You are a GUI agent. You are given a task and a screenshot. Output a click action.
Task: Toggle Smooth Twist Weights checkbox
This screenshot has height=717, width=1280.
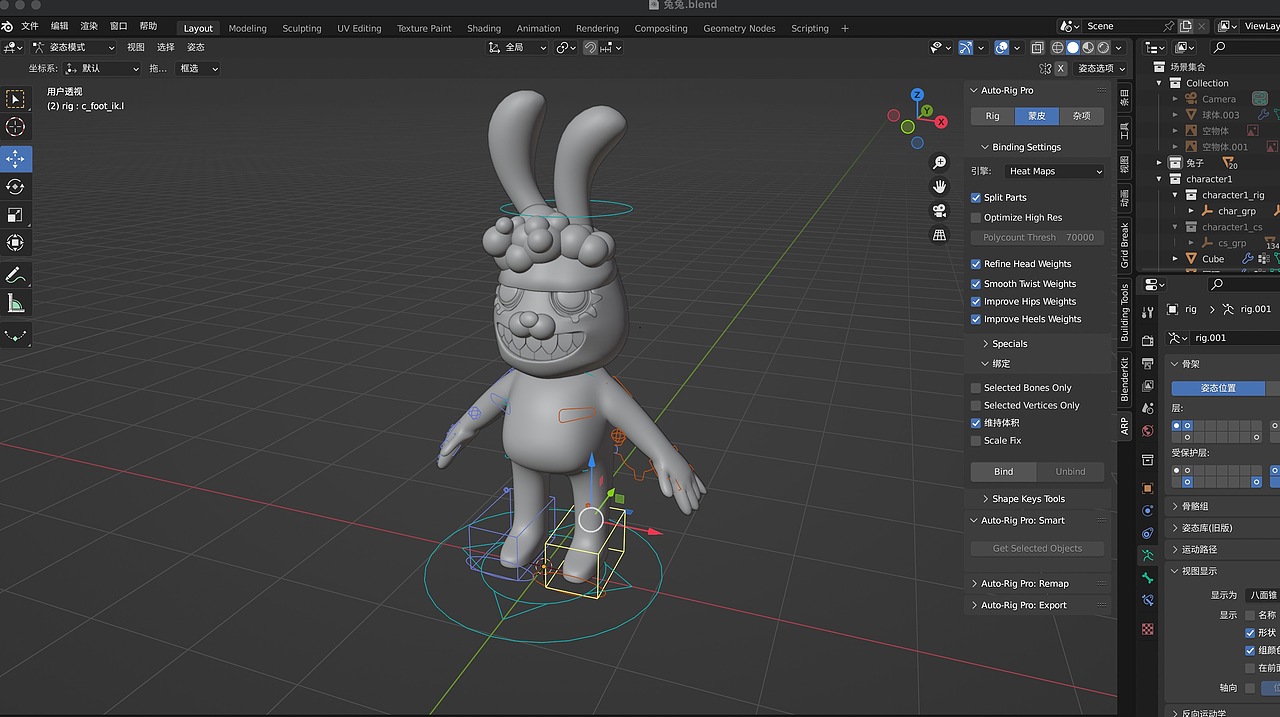click(976, 284)
